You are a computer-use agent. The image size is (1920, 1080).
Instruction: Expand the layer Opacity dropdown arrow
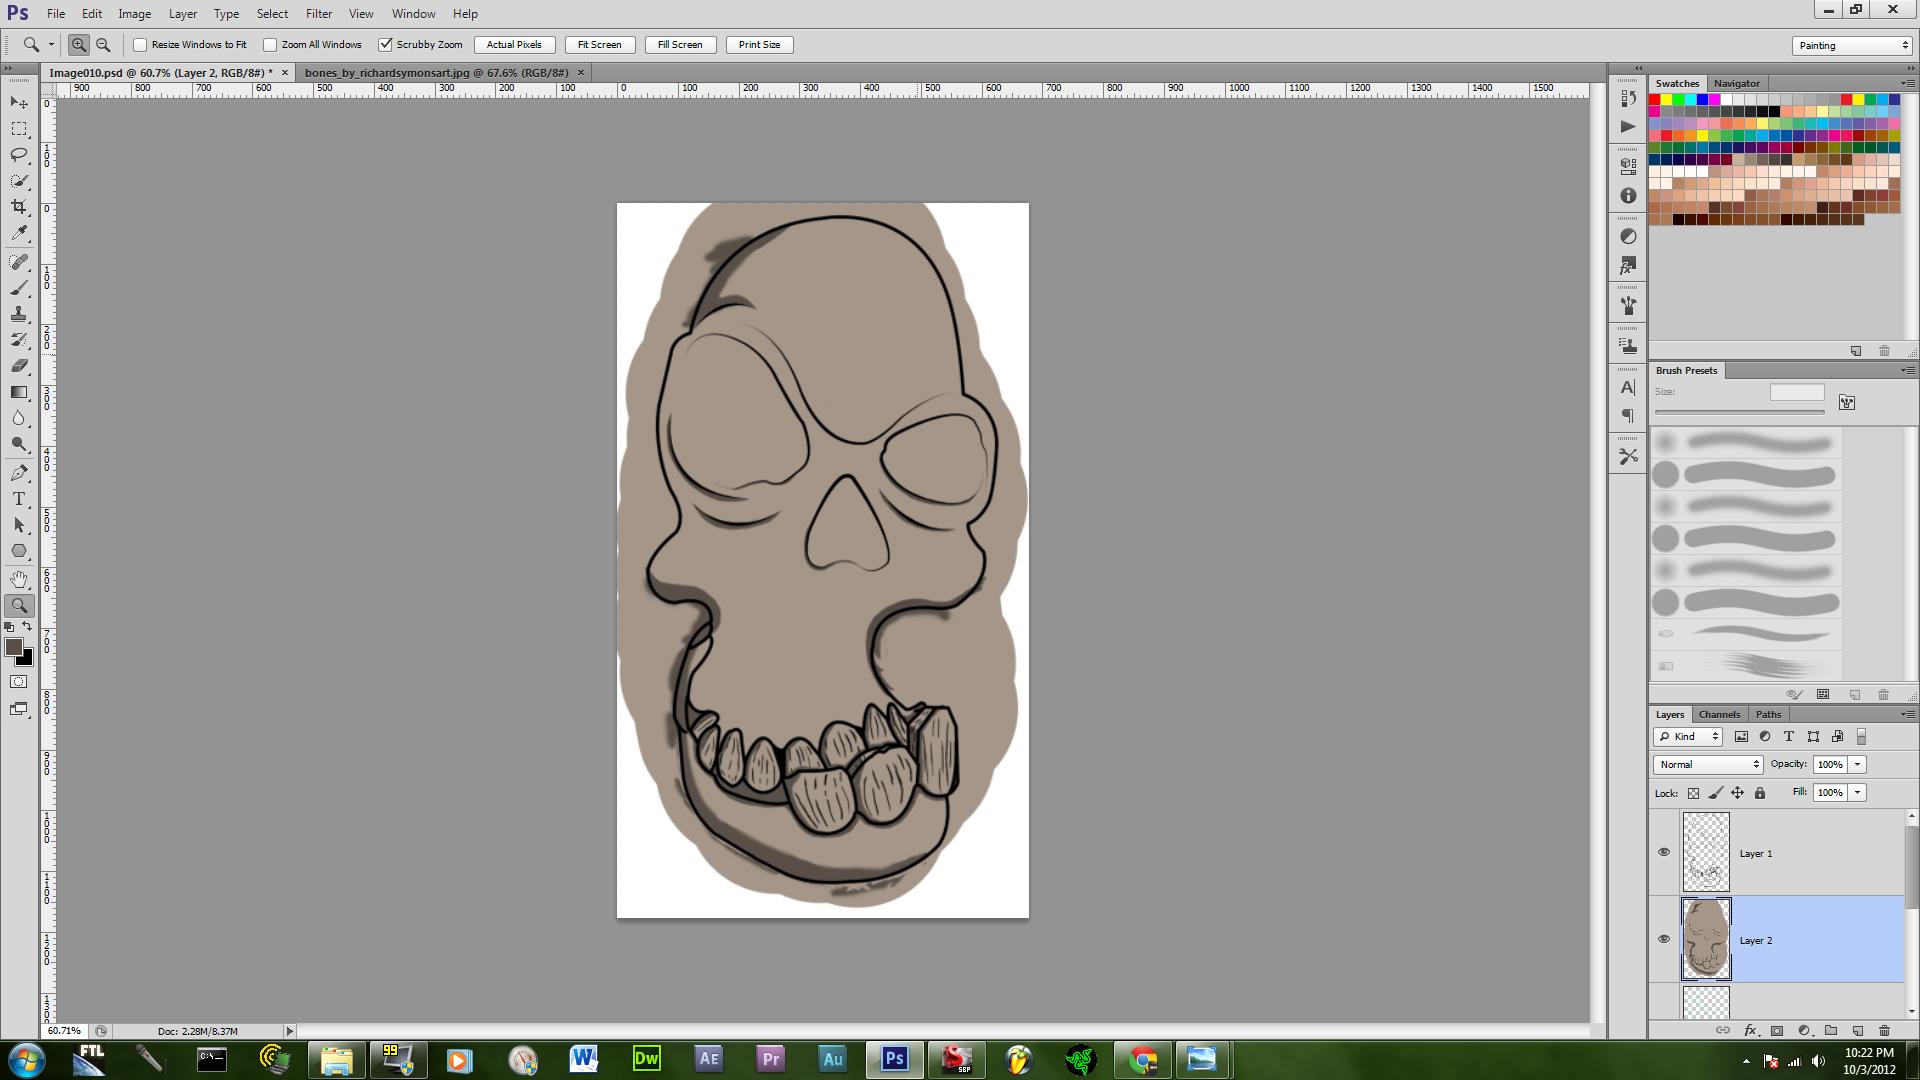pyautogui.click(x=1857, y=764)
